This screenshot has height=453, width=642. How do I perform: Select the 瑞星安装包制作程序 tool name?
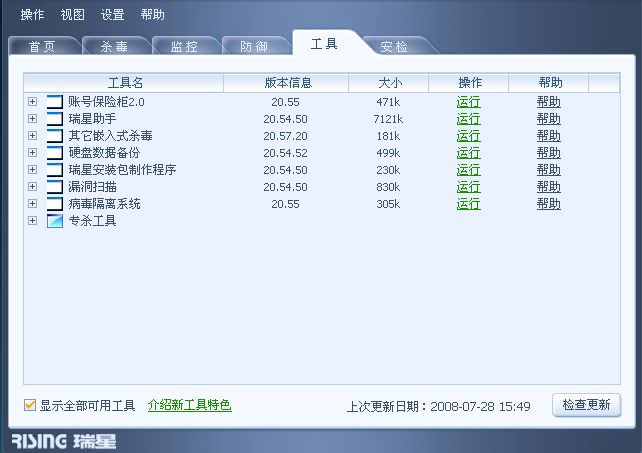pos(122,170)
